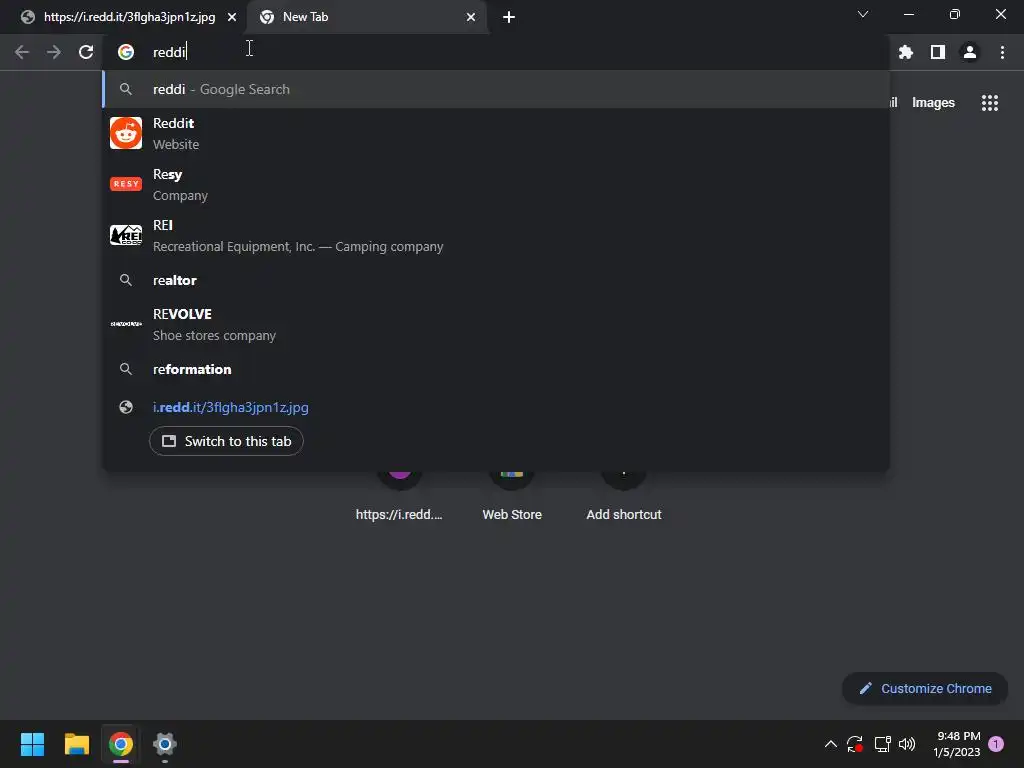Click the red Resy logo icon
The width and height of the screenshot is (1024, 768).
pos(126,184)
